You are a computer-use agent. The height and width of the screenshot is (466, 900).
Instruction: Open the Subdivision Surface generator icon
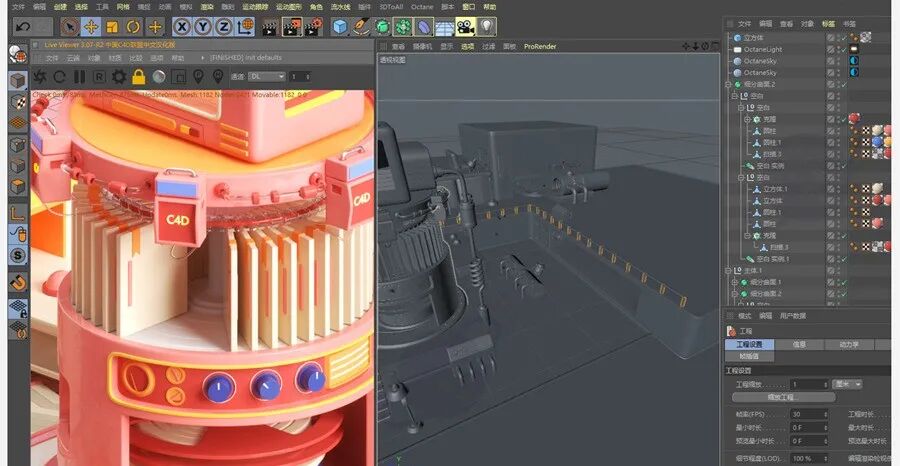click(382, 26)
